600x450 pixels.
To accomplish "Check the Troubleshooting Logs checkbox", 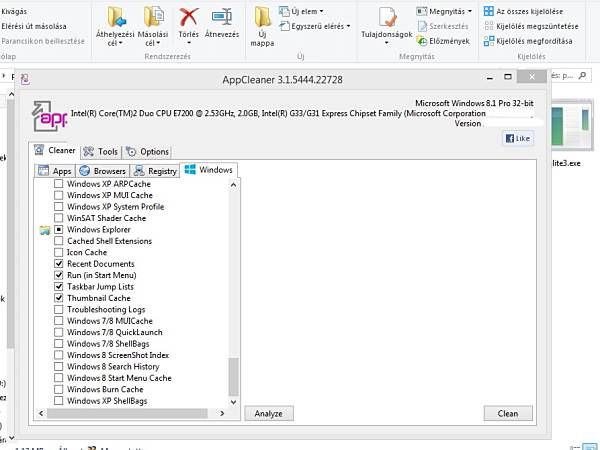I will 59,309.
